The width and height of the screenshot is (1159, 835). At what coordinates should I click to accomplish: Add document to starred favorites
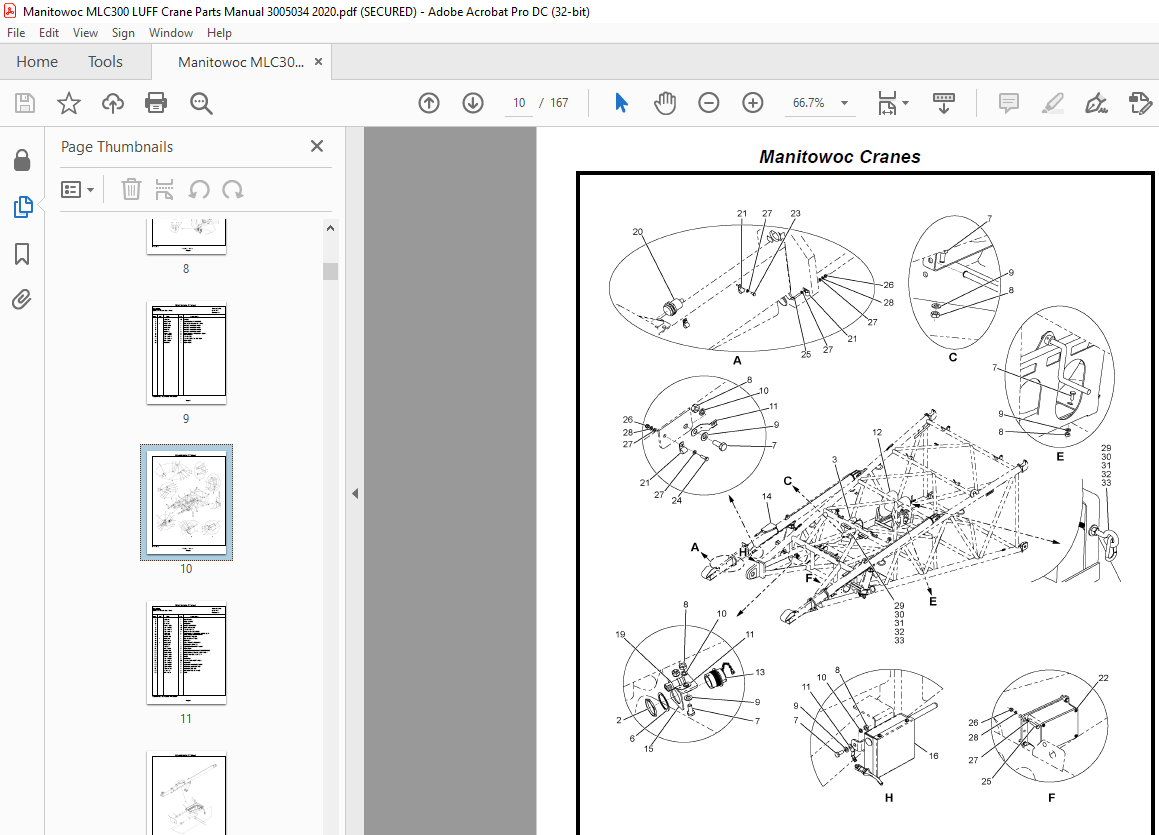point(69,103)
